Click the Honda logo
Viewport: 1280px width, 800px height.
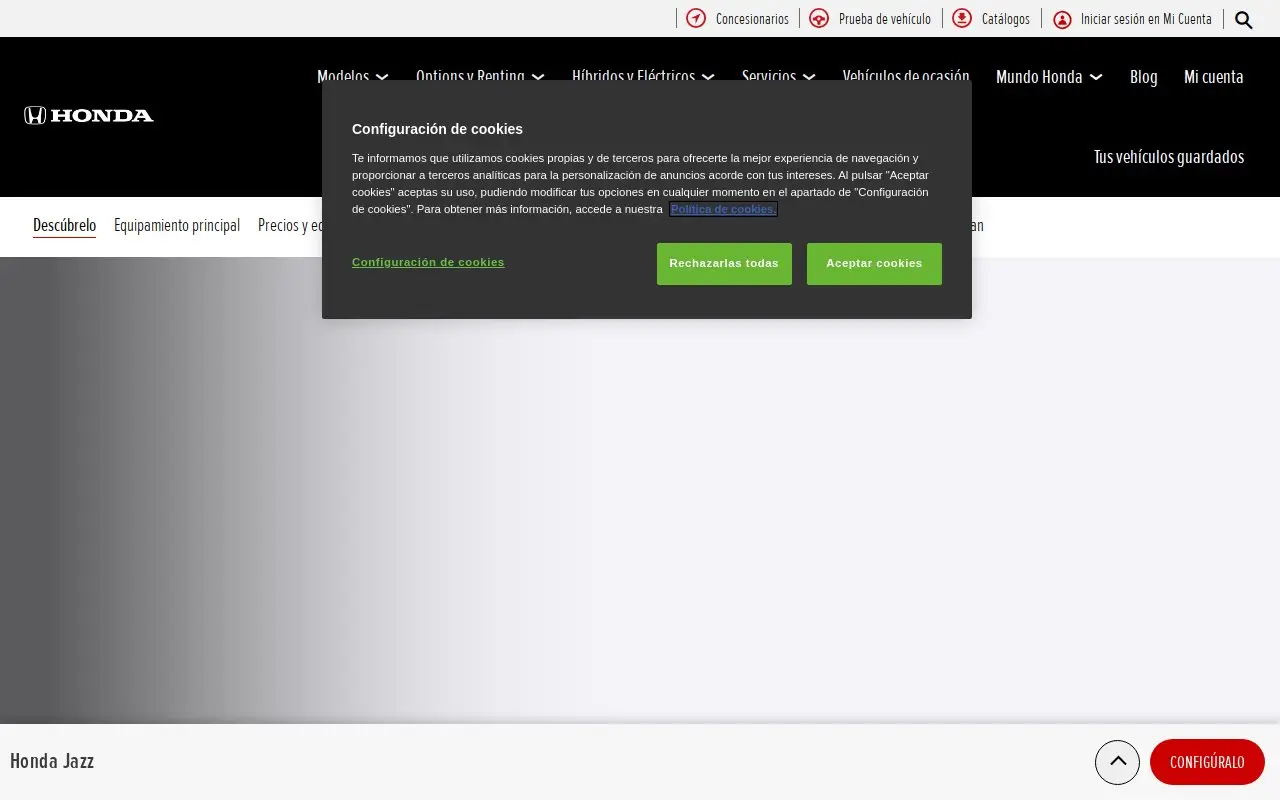click(89, 115)
